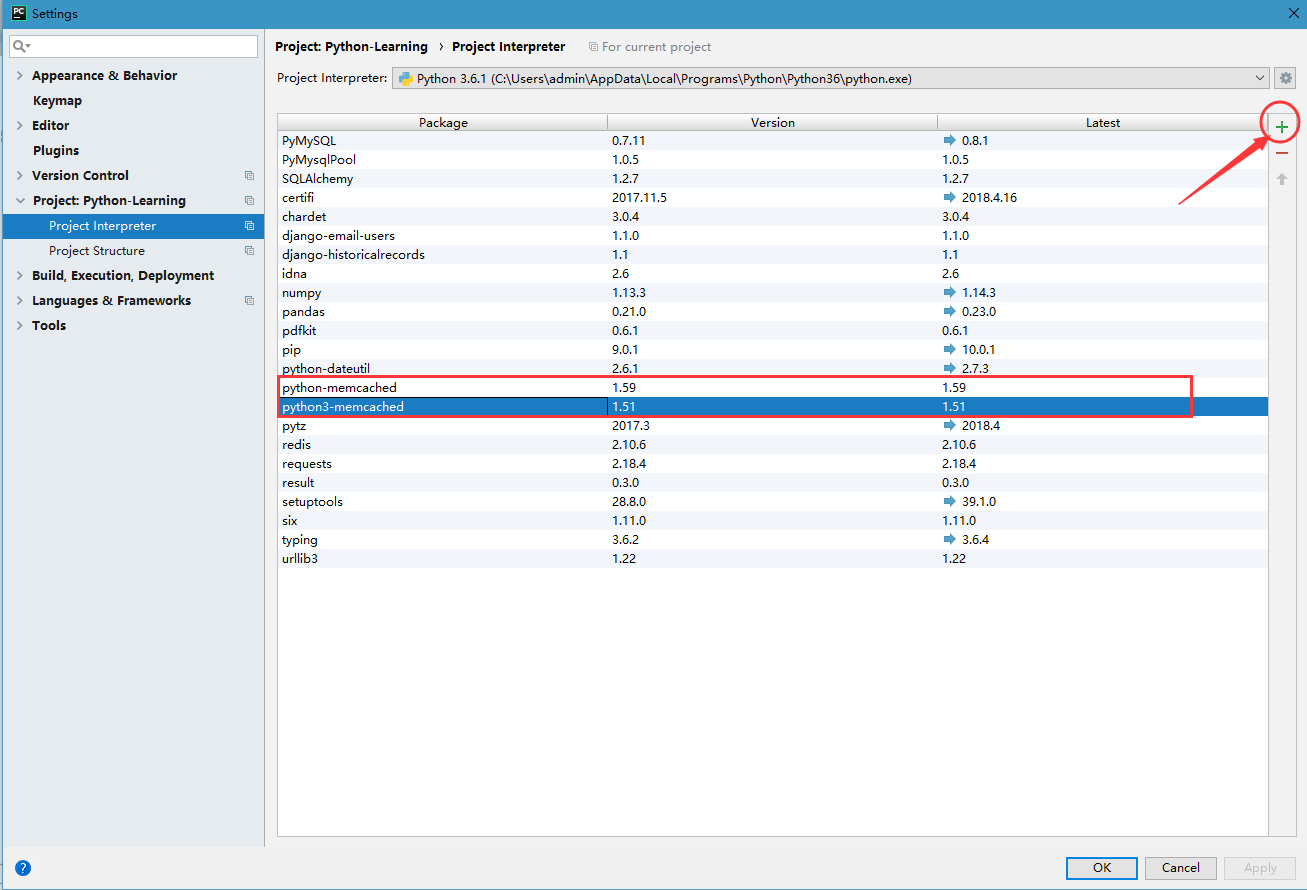1307x890 pixels.
Task: Select the chardet package row
Action: tap(773, 217)
